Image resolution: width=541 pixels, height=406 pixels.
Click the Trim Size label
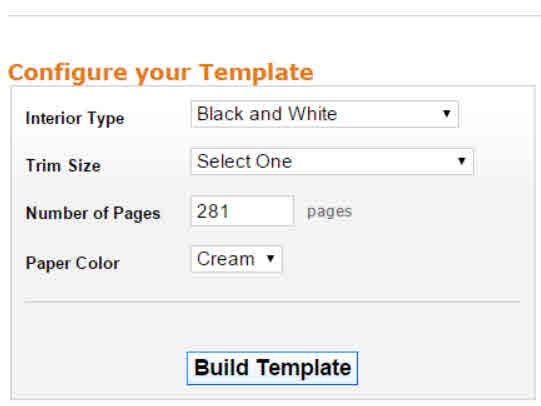[x=63, y=166]
